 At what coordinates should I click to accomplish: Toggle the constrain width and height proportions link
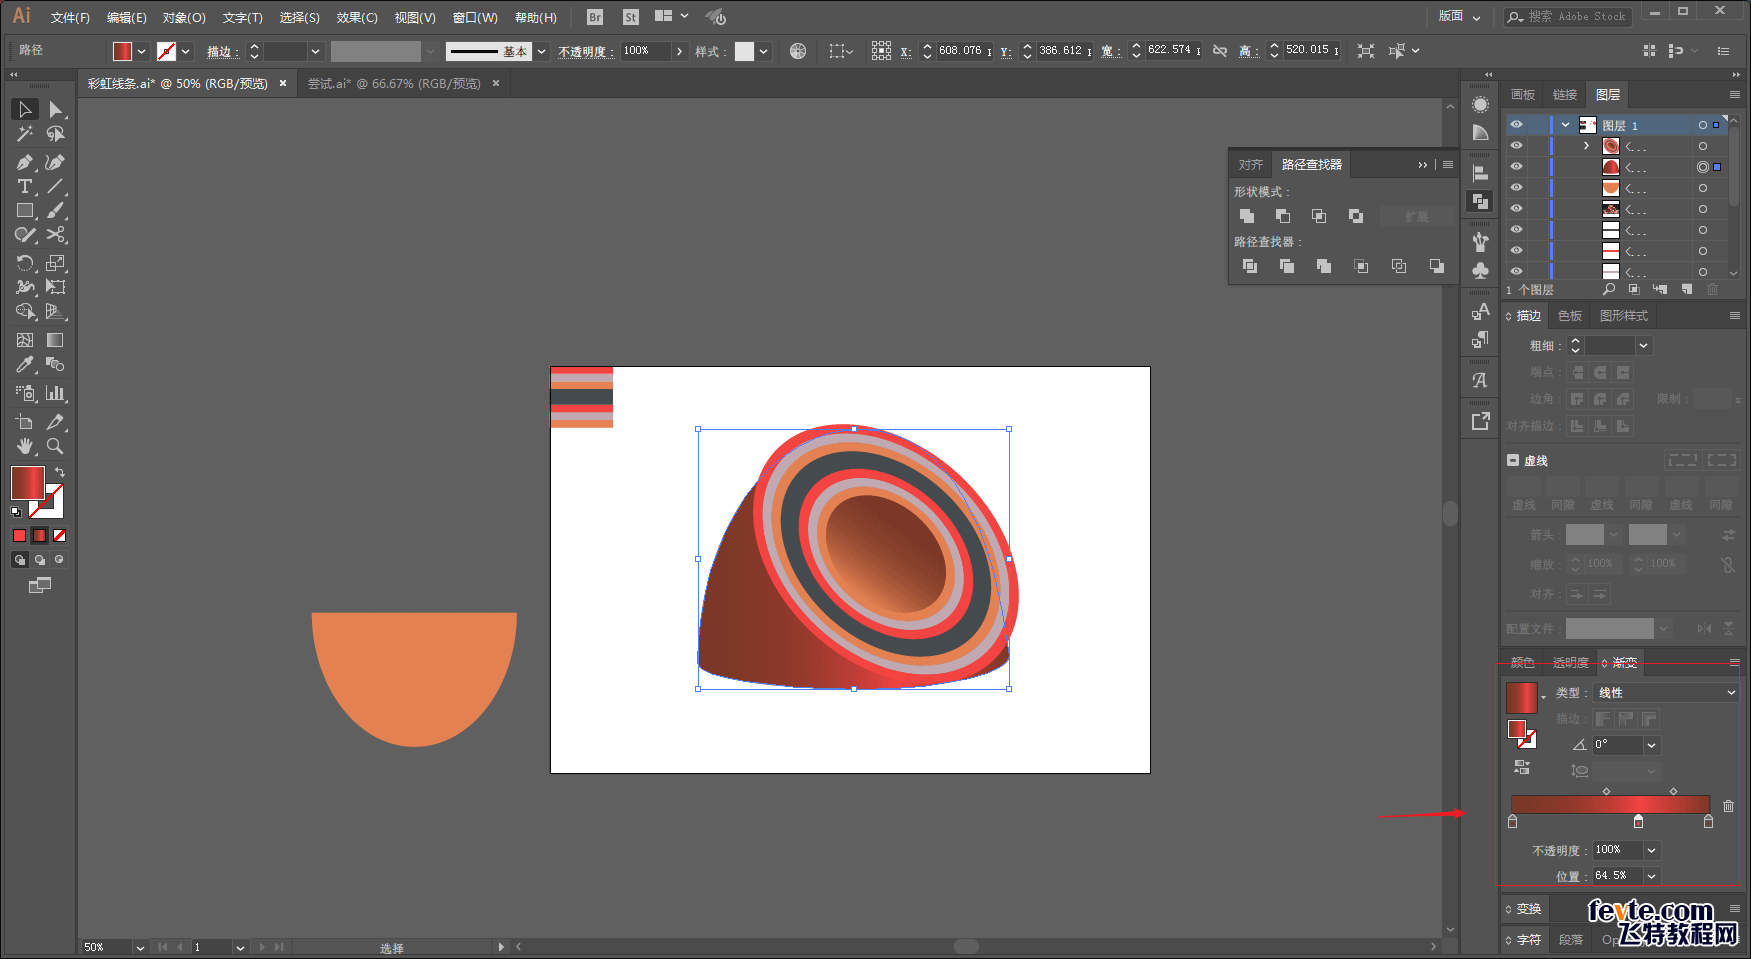1220,51
